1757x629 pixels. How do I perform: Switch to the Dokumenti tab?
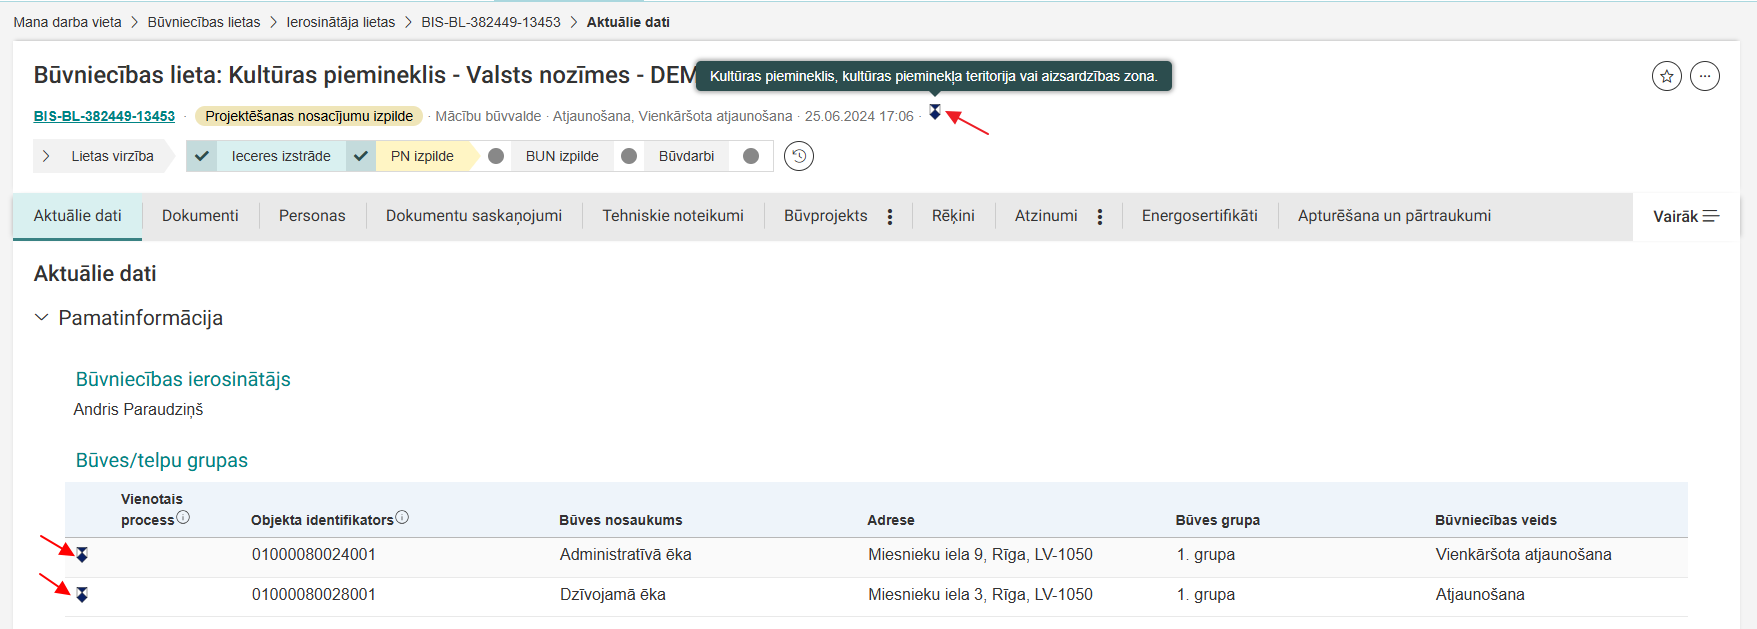pos(200,216)
